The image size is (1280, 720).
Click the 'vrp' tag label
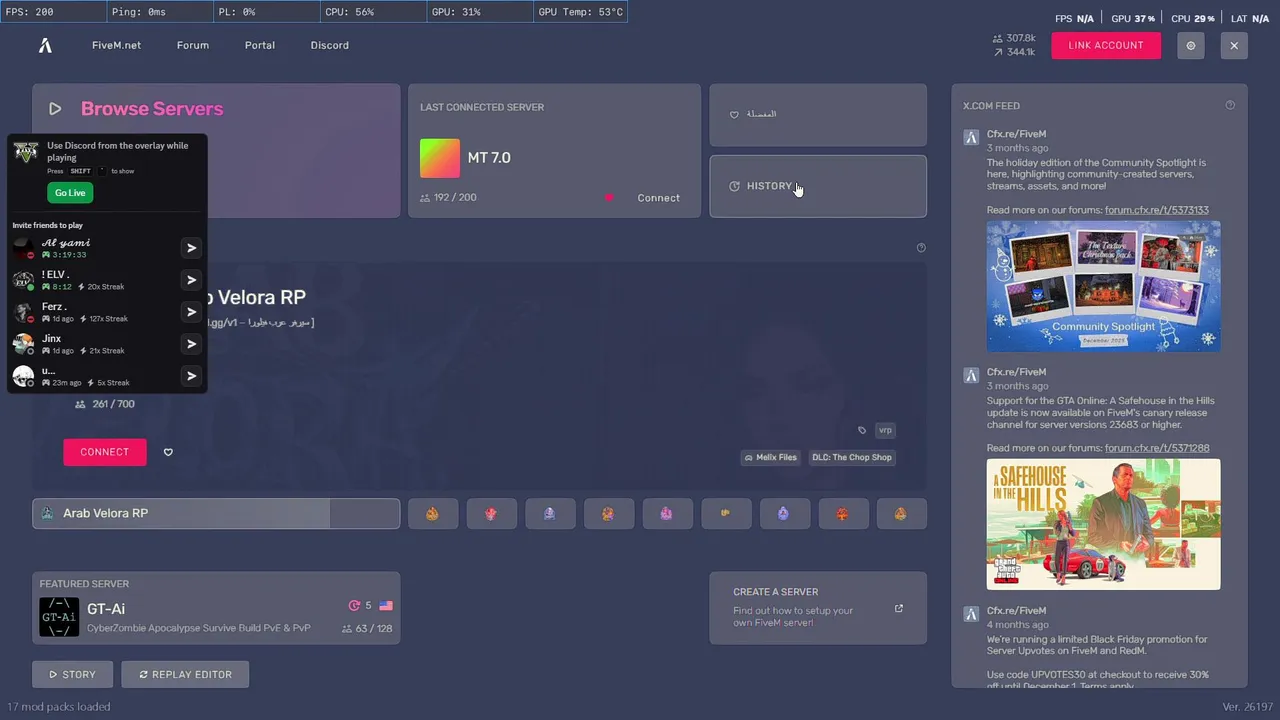[x=885, y=430]
